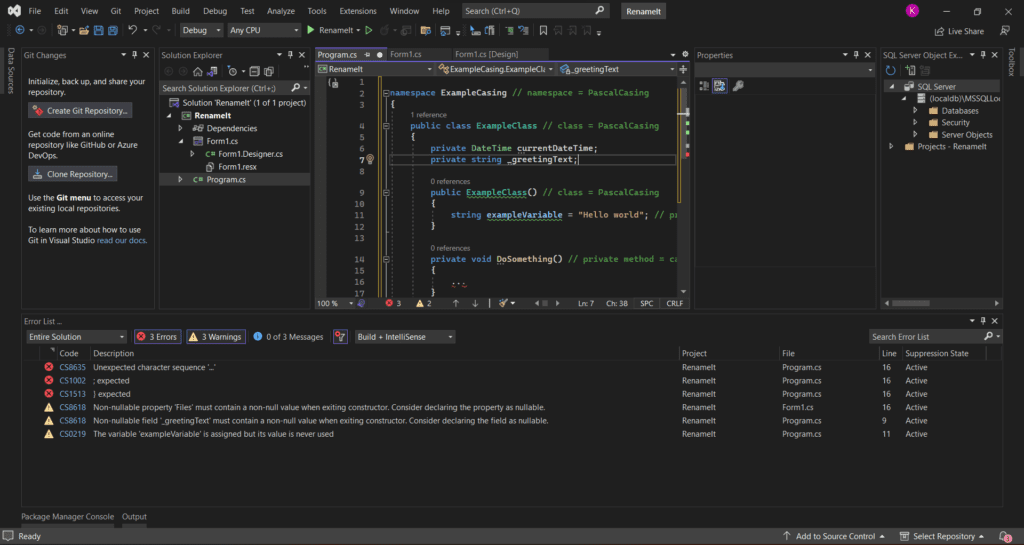Start without debugging with the outlined play icon
This screenshot has height=545, width=1024.
pos(369,30)
